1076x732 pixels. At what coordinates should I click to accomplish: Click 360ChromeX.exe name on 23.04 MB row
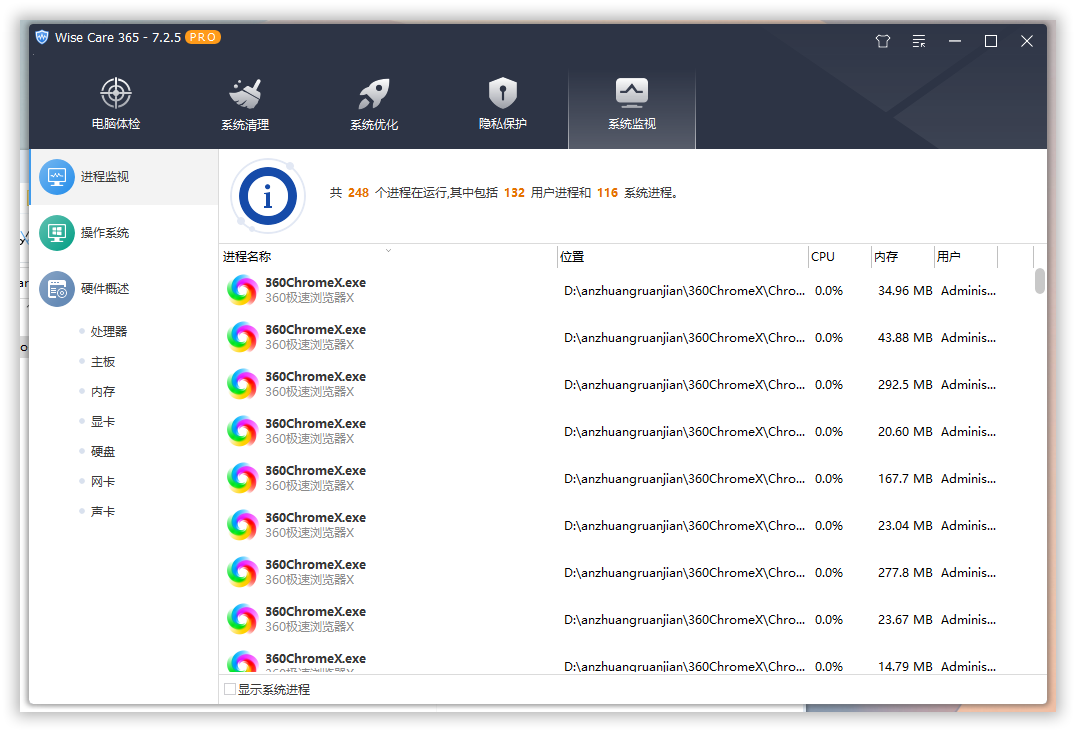tap(316, 517)
